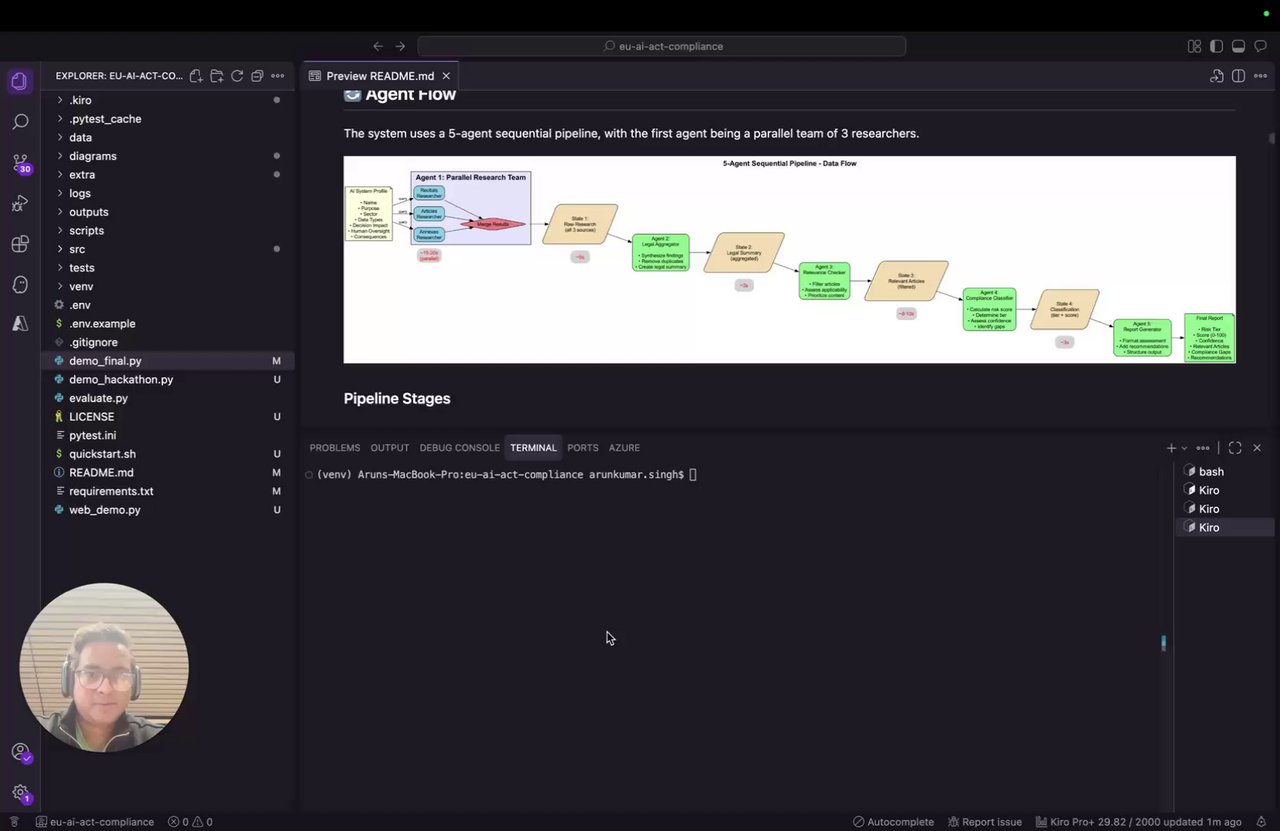Open the Search view in activity bar
The height and width of the screenshot is (831, 1280).
[20, 122]
